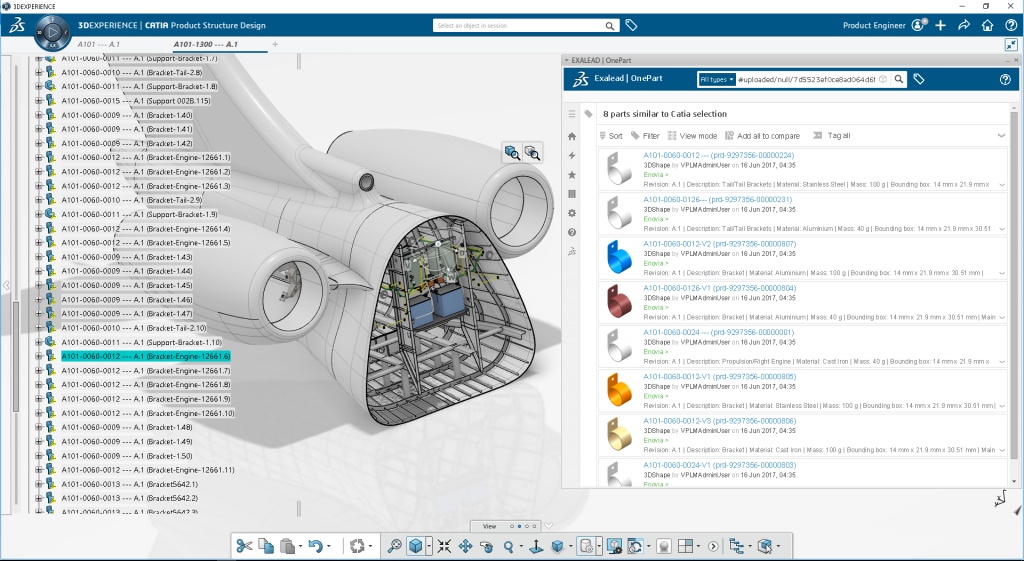The height and width of the screenshot is (561, 1024).
Task: Open result link A101-0060-0024 prd-00000001
Action: (719, 332)
